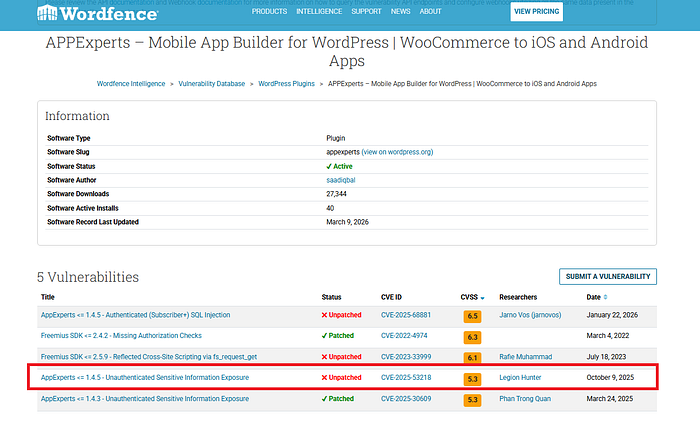Open researcher Rafie Muhammad link
Image resolution: width=700 pixels, height=435 pixels.
(x=525, y=357)
